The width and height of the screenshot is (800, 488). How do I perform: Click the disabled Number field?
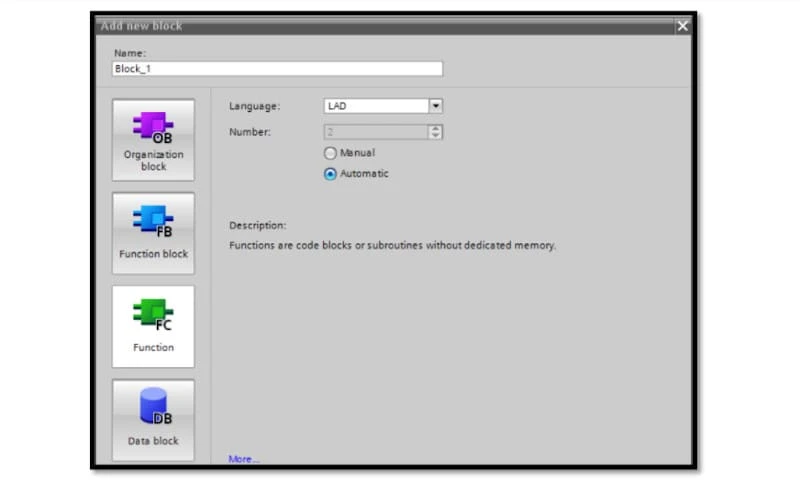pos(376,132)
